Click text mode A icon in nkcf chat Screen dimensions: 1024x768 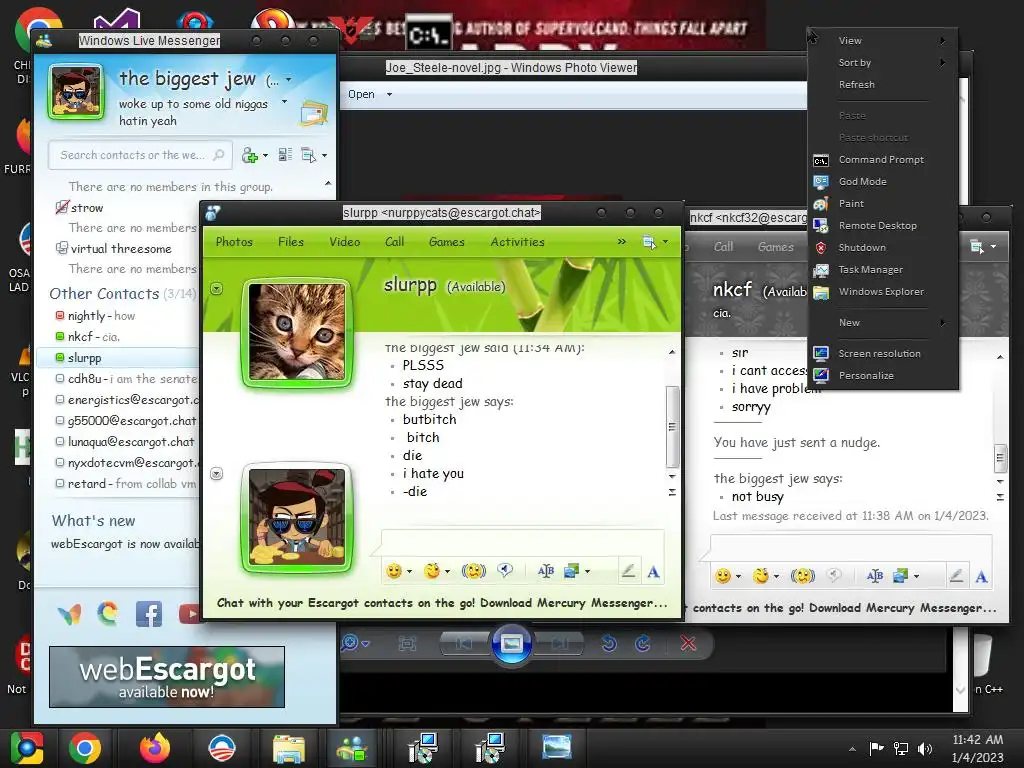(981, 577)
